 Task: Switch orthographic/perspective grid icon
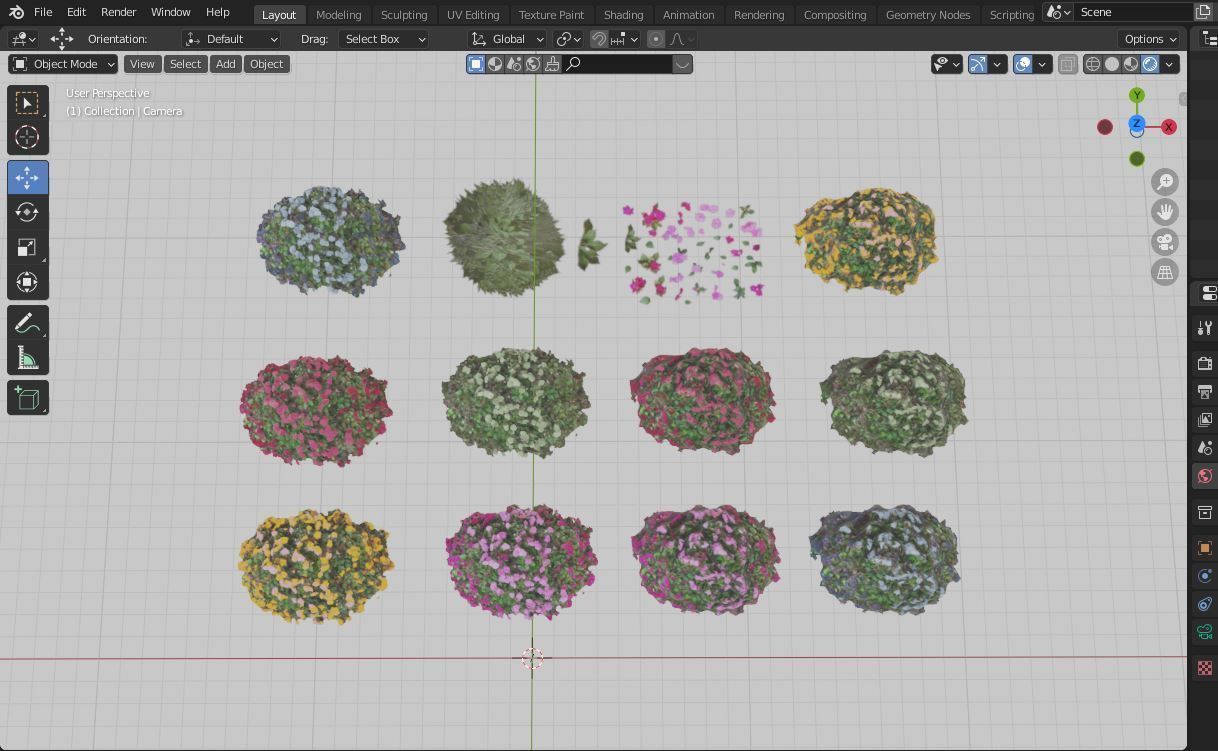(1165, 272)
